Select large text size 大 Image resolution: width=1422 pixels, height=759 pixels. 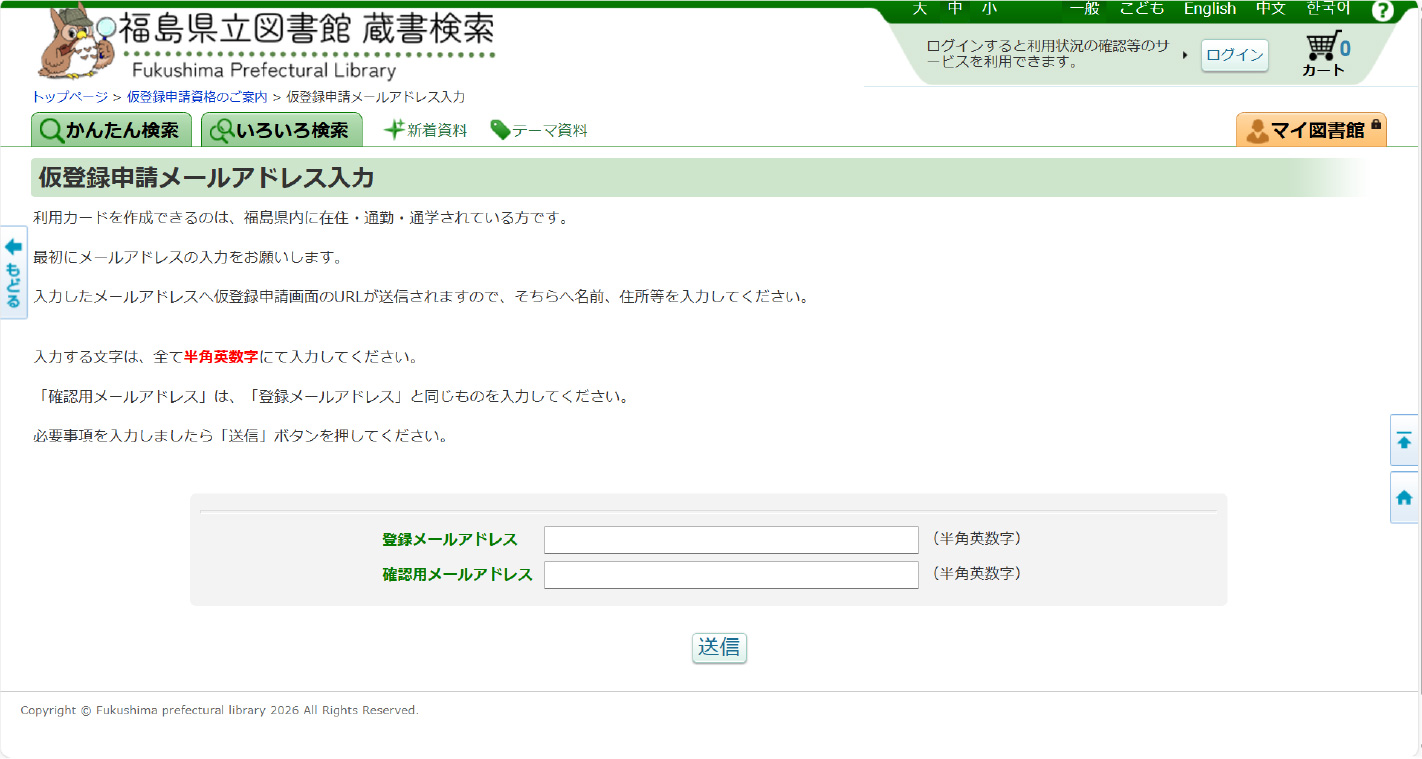point(919,9)
